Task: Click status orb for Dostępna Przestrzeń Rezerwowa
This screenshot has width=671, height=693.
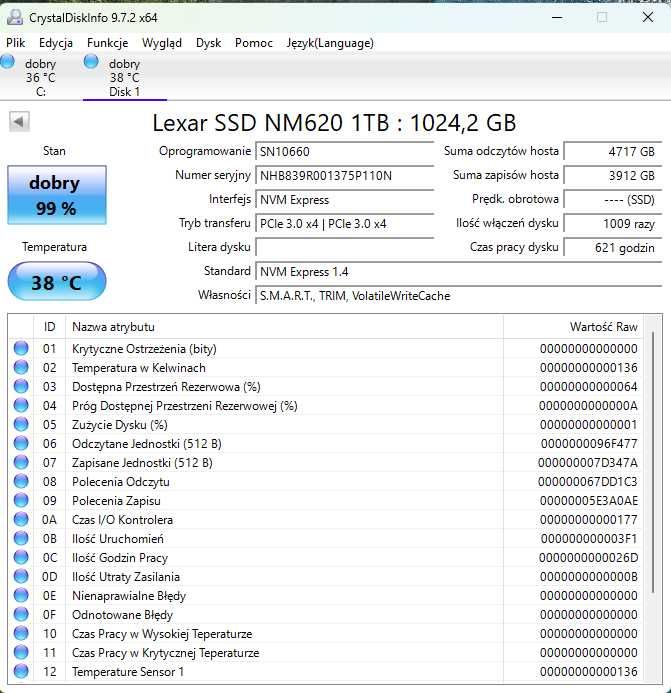Action: 21,386
